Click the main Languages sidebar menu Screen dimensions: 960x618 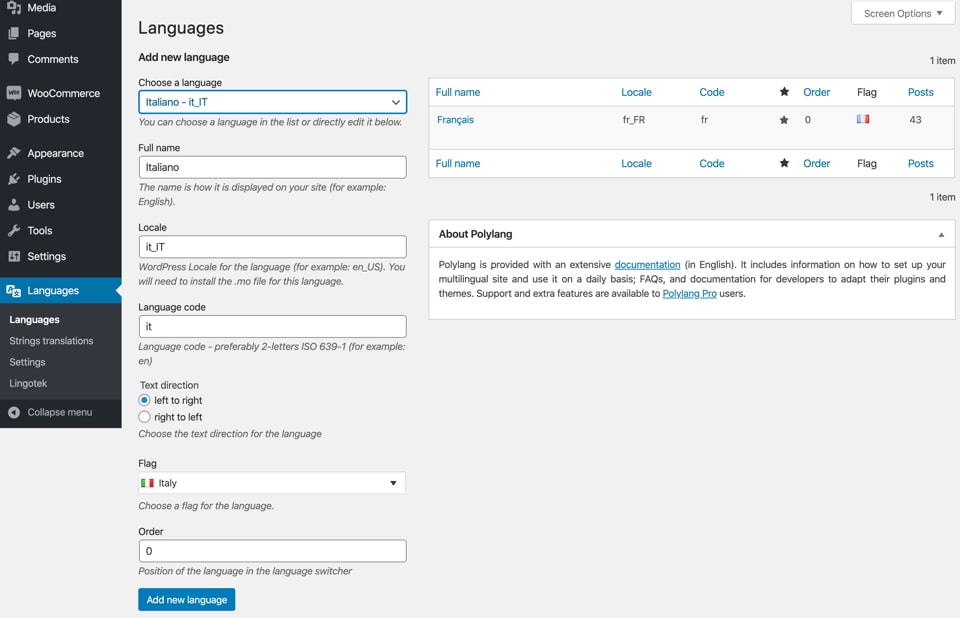61,290
